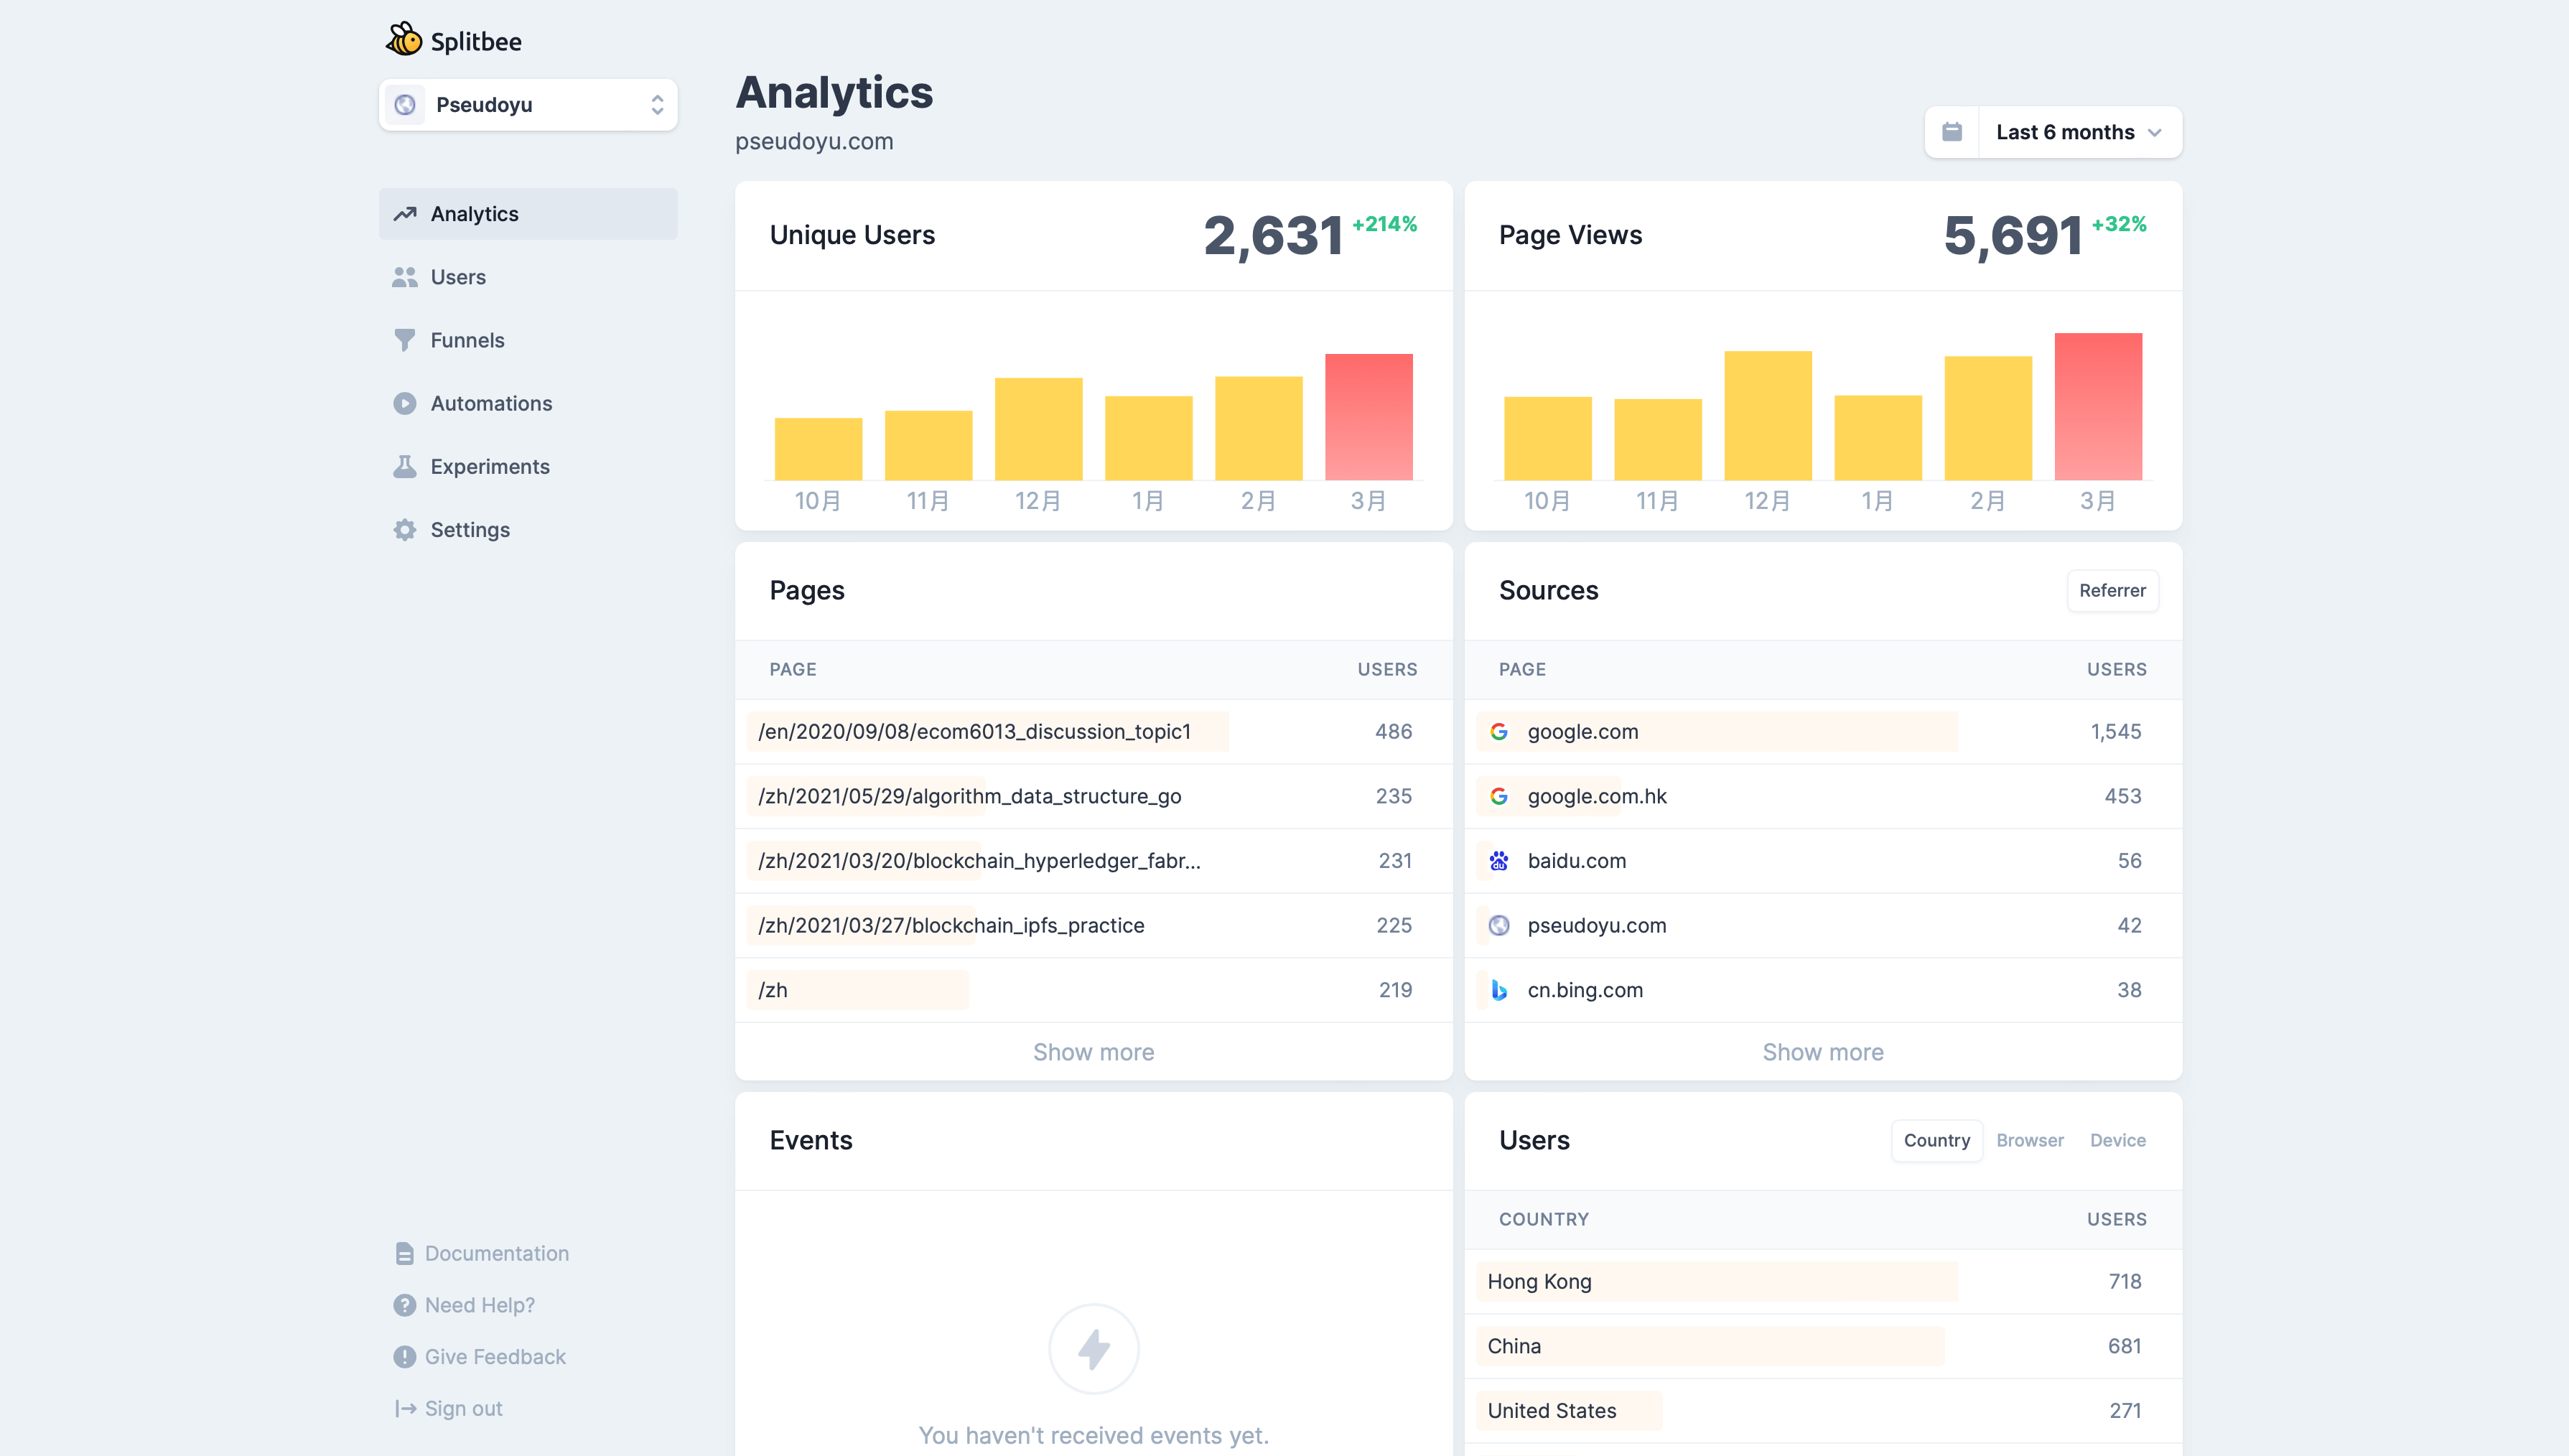This screenshot has width=2569, height=1456.
Task: Open Documentation in the sidebar
Action: pos(496,1253)
